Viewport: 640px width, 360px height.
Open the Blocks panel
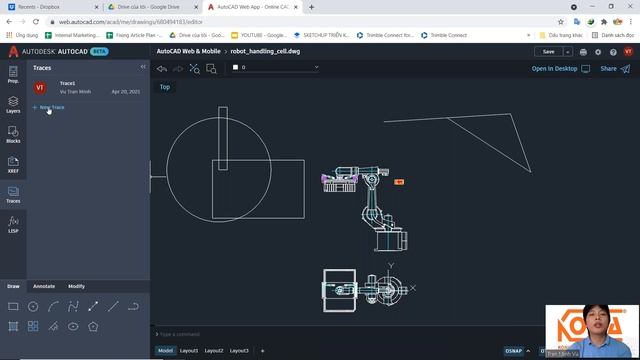click(x=13, y=135)
